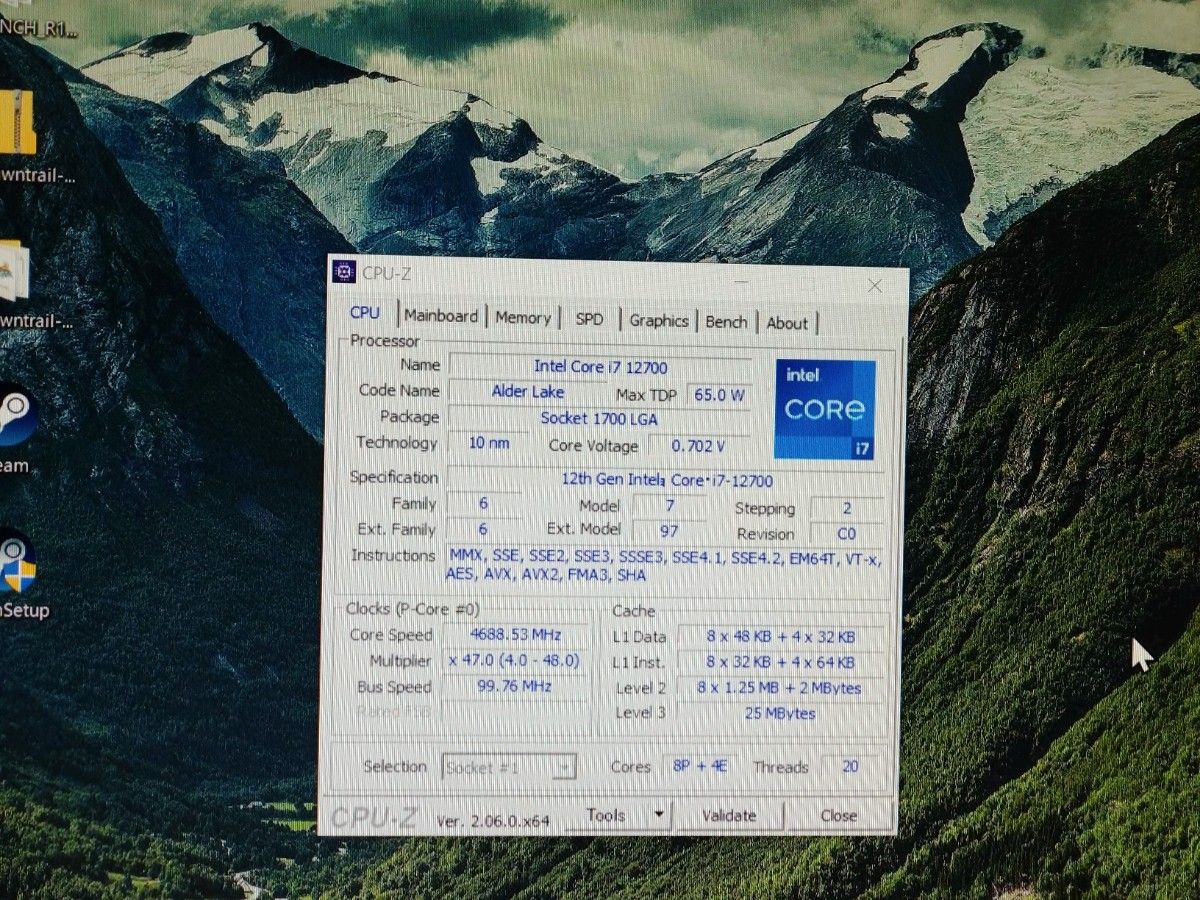The width and height of the screenshot is (1200, 900).
Task: Click the Stepping value 2
Action: 846,508
